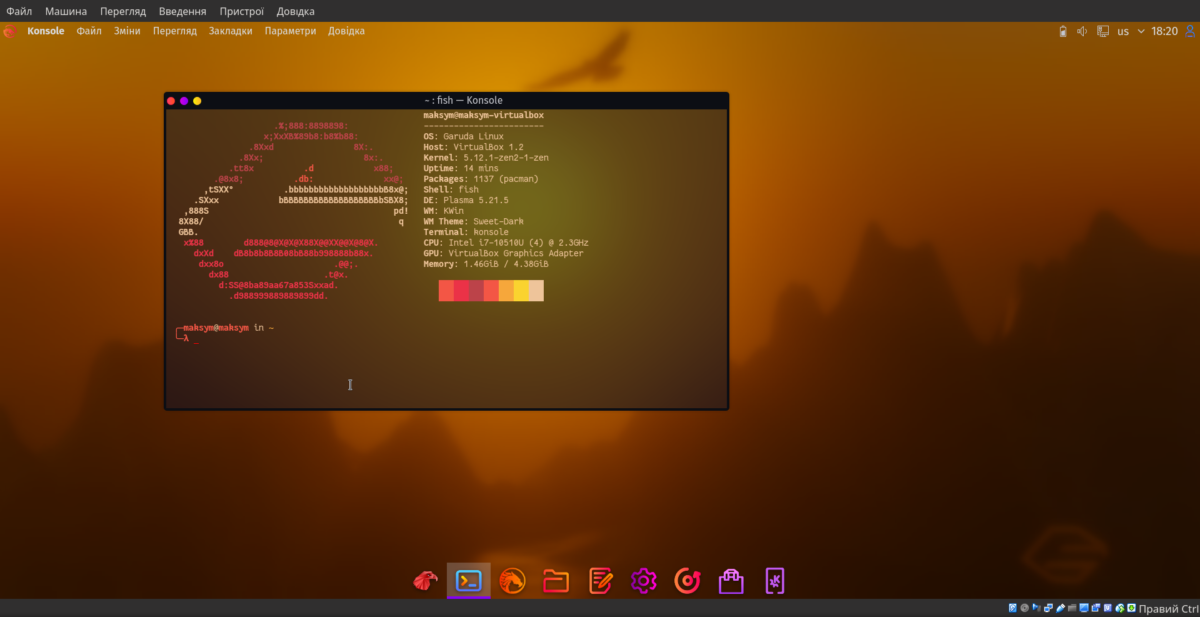The width and height of the screenshot is (1200, 617).
Task: Open system settings gear in dock
Action: [643, 580]
